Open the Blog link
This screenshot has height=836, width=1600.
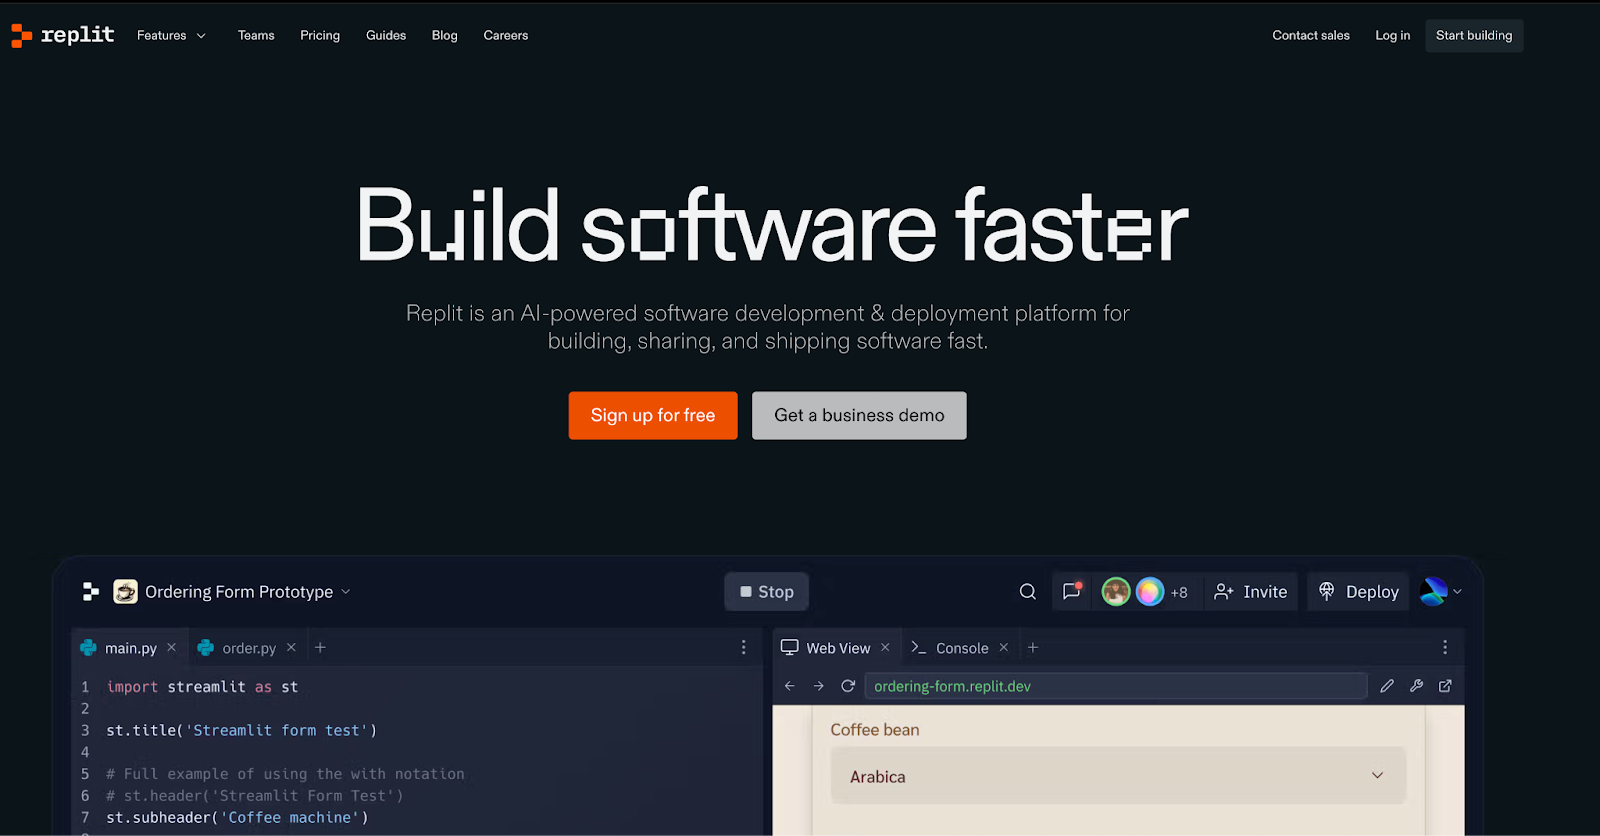click(445, 35)
